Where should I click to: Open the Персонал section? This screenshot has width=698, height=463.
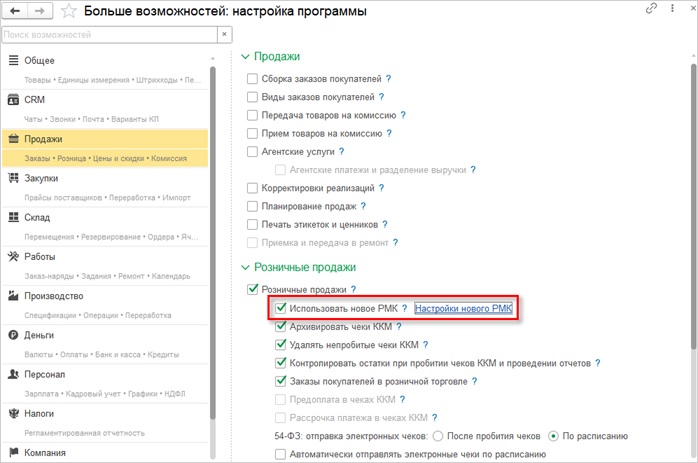(105, 383)
